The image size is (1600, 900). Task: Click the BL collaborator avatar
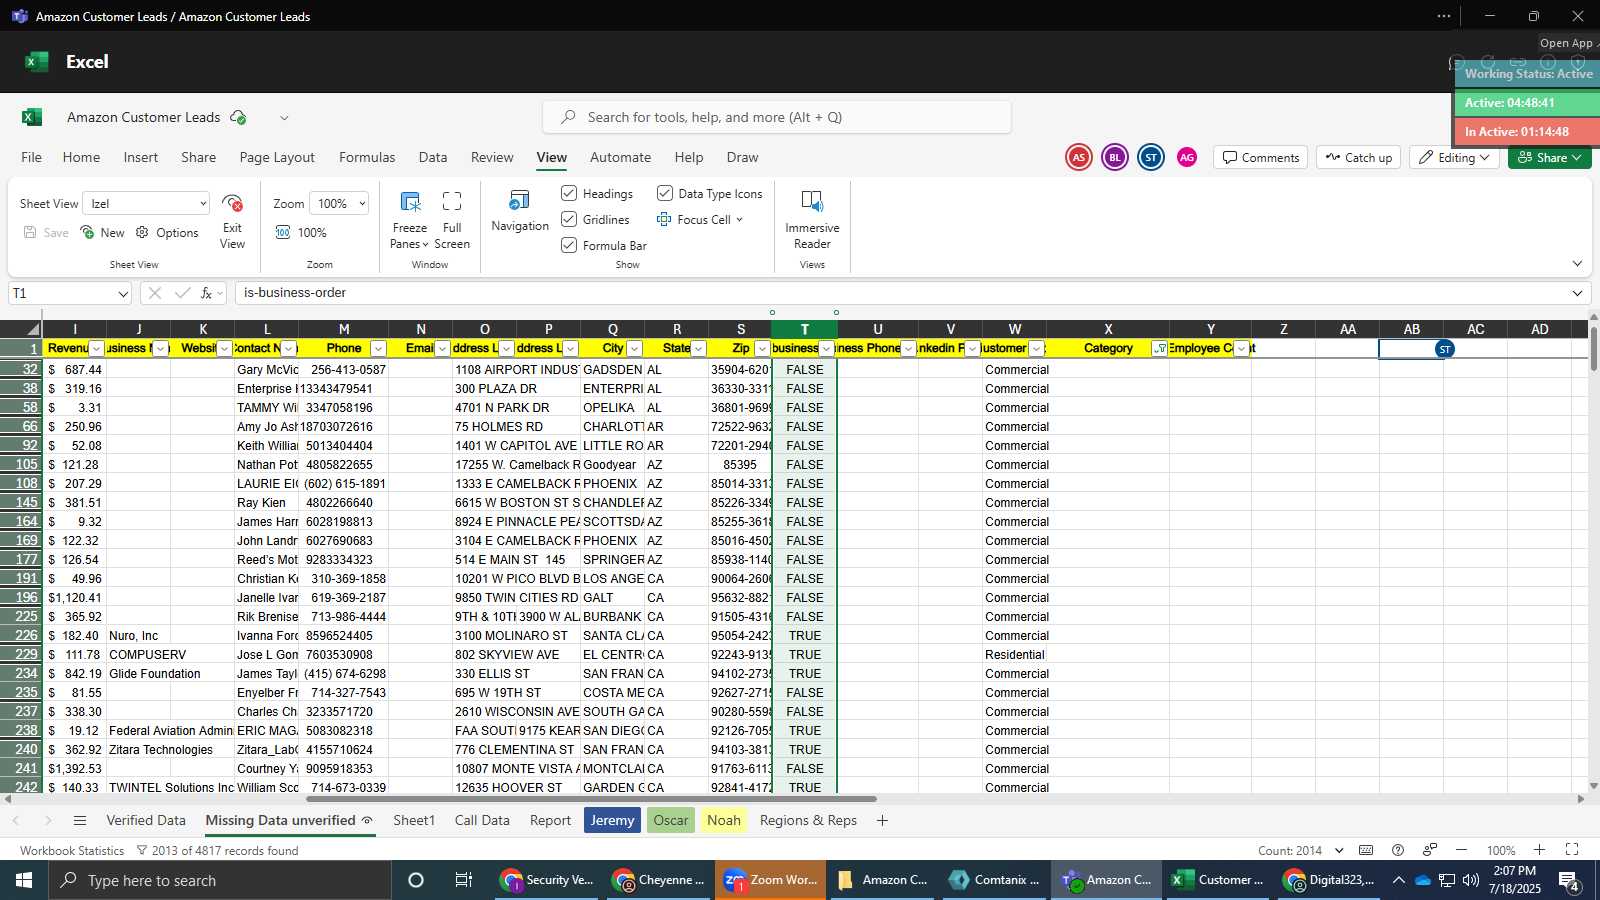click(x=1114, y=157)
